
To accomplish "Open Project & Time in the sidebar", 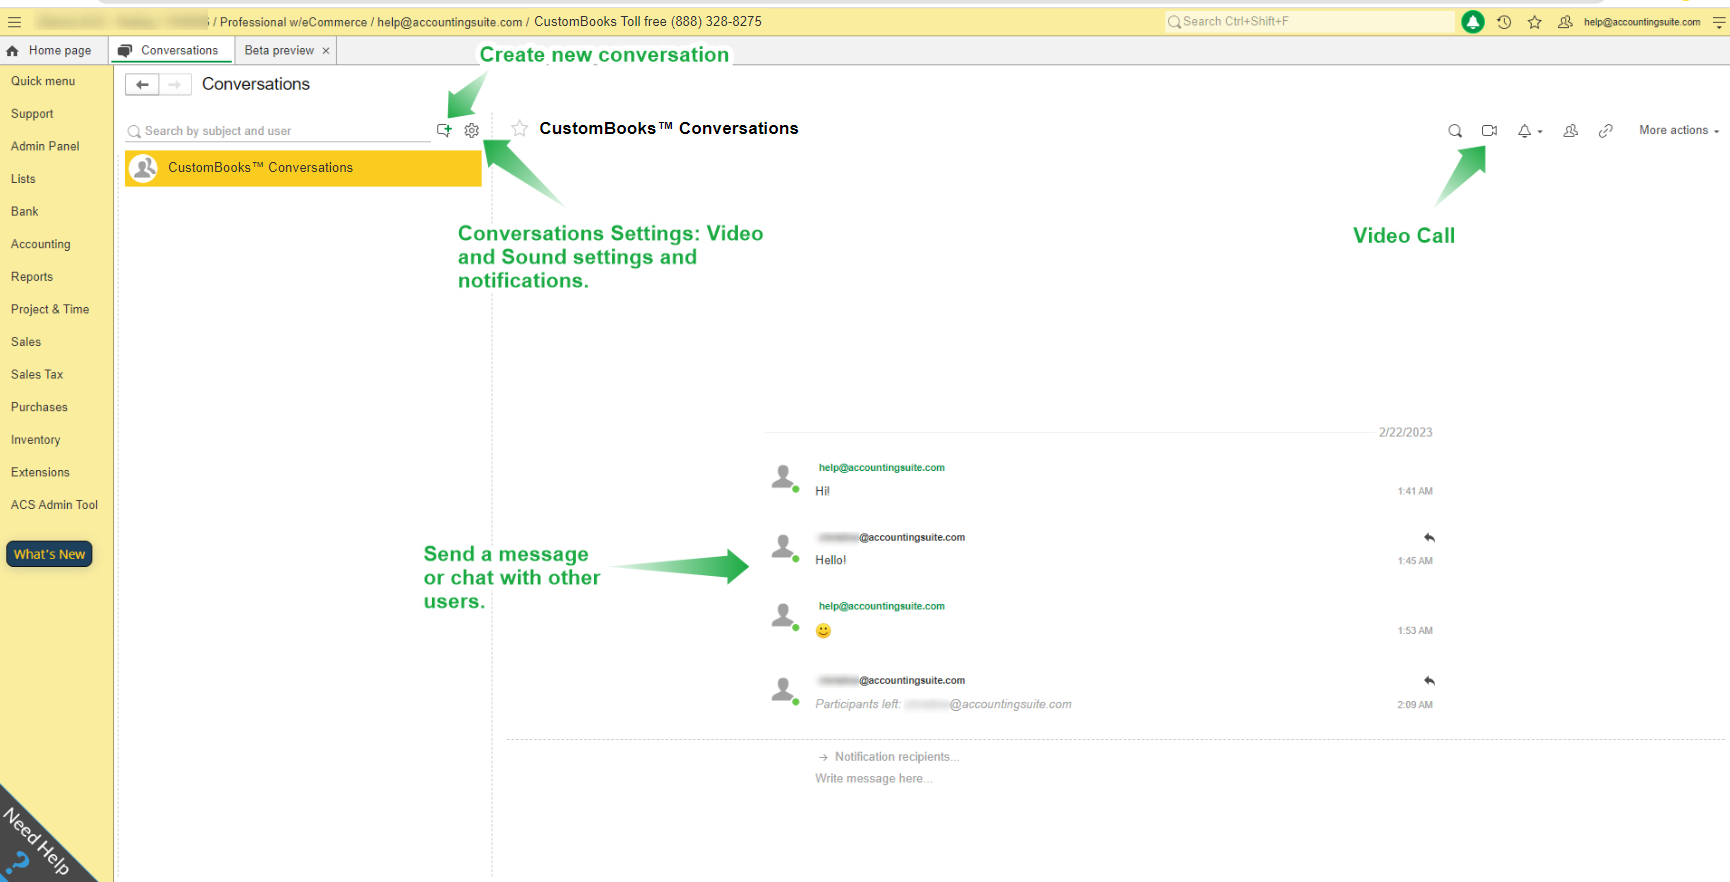I will coord(50,310).
